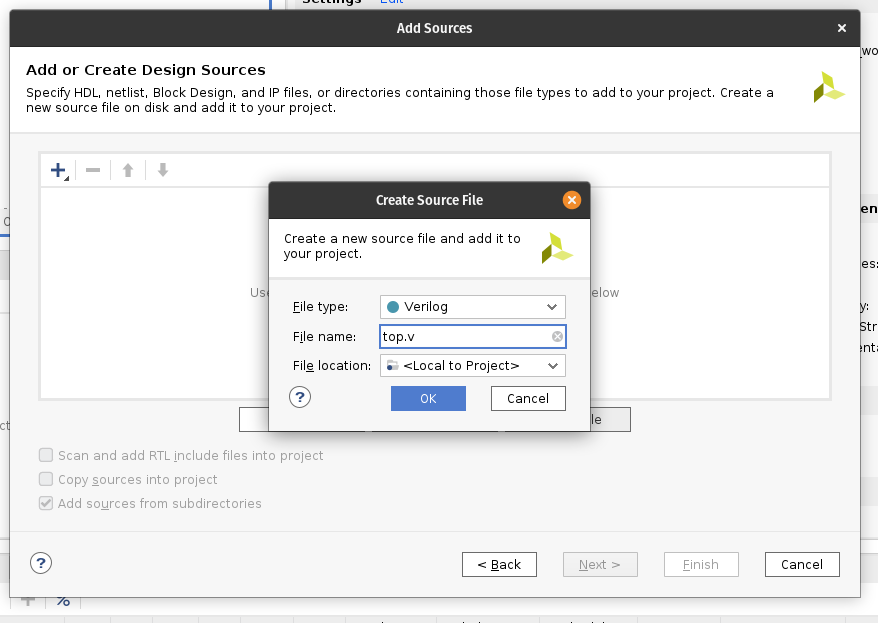This screenshot has width=878, height=623.
Task: Click the minus Remove source icon
Action: pyautogui.click(x=93, y=170)
